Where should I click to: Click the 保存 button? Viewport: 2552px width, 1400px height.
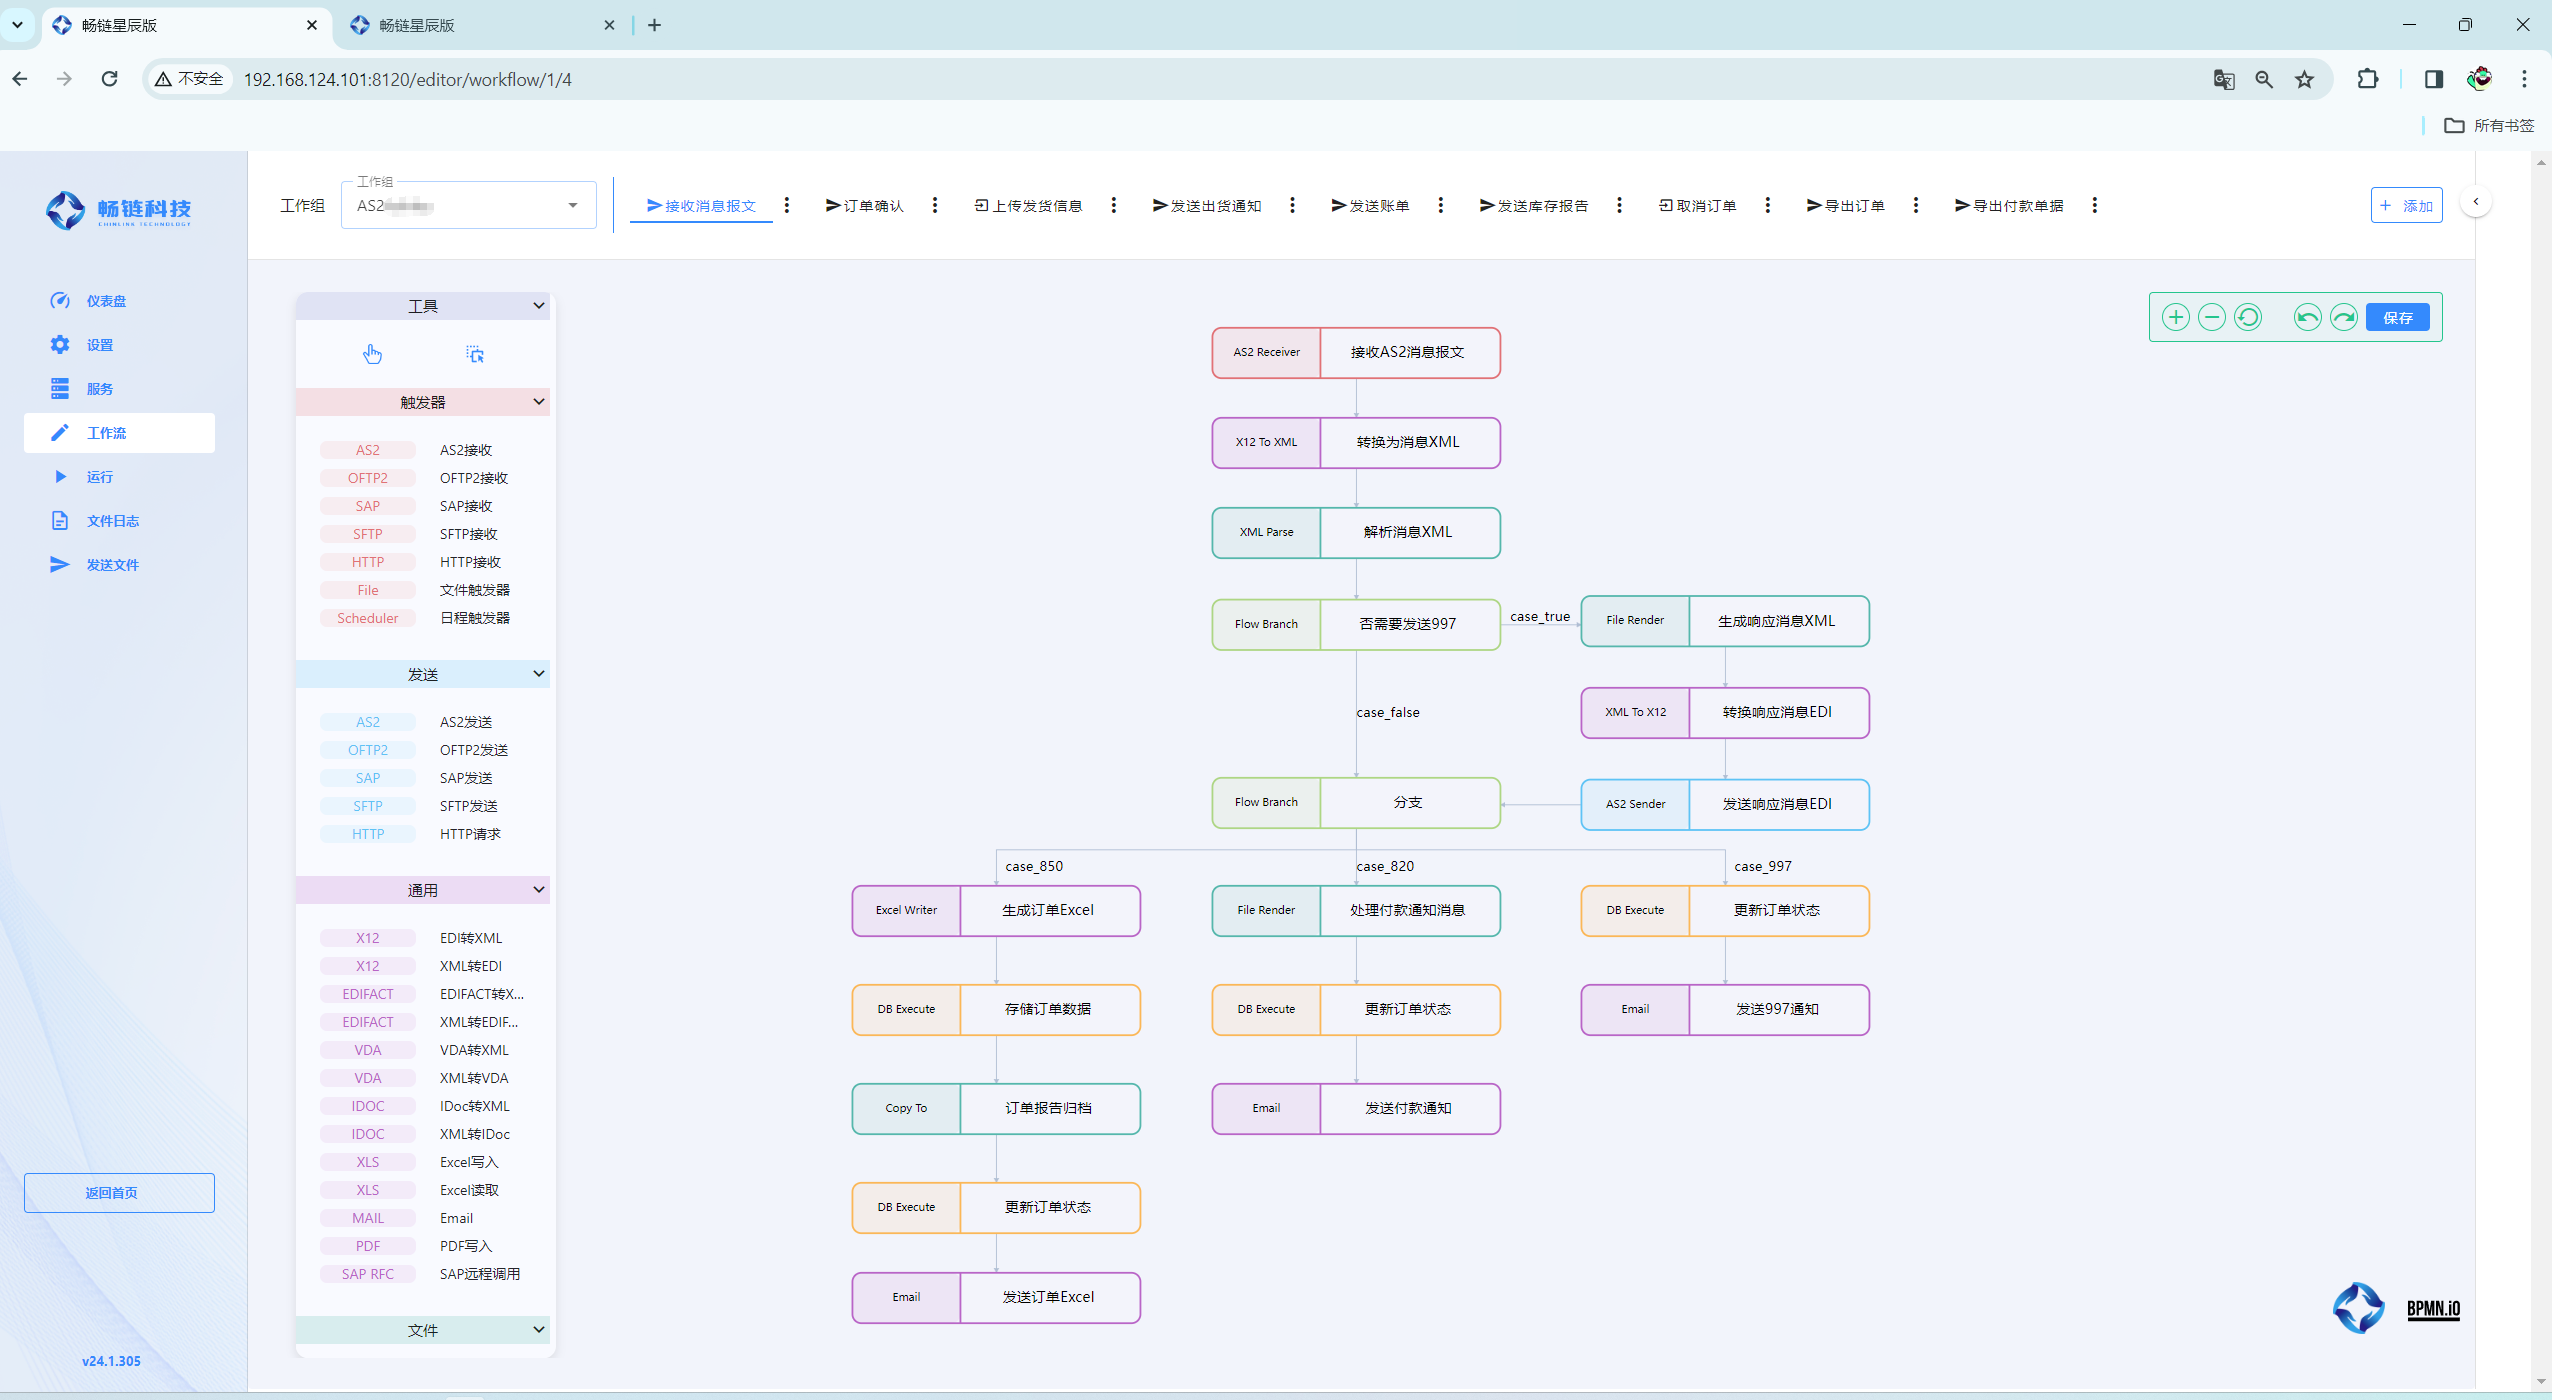point(2397,318)
